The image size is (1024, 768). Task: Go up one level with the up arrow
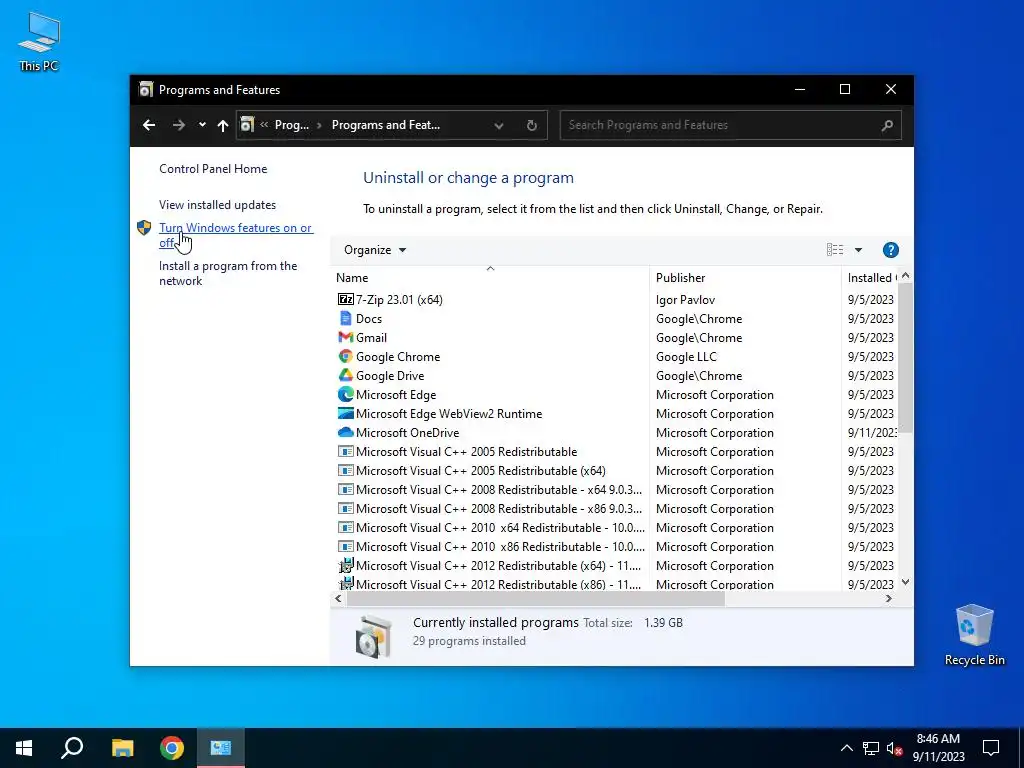coord(223,125)
